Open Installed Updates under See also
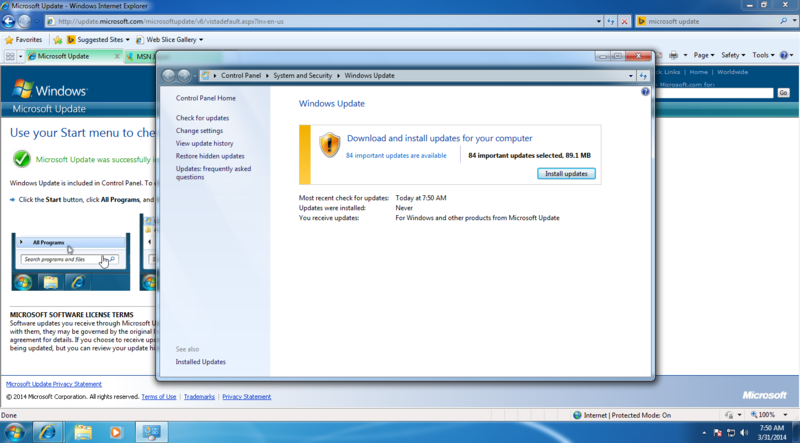Image resolution: width=800 pixels, height=443 pixels. click(201, 362)
